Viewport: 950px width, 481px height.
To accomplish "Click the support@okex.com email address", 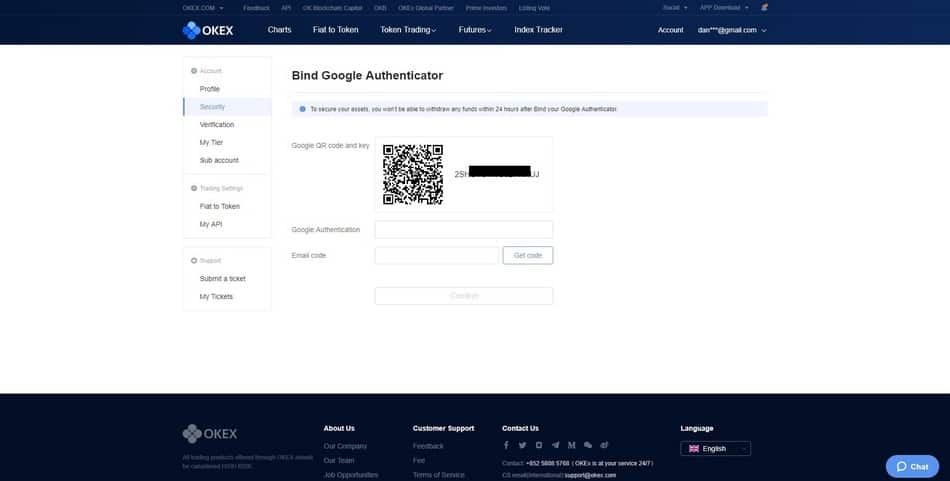I will [590, 476].
